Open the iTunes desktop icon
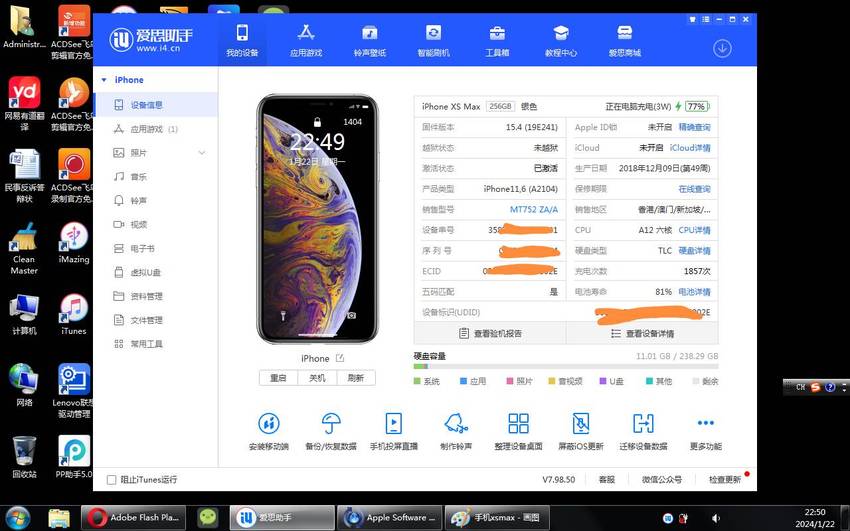Viewport: 850px width, 531px height. coord(74,314)
